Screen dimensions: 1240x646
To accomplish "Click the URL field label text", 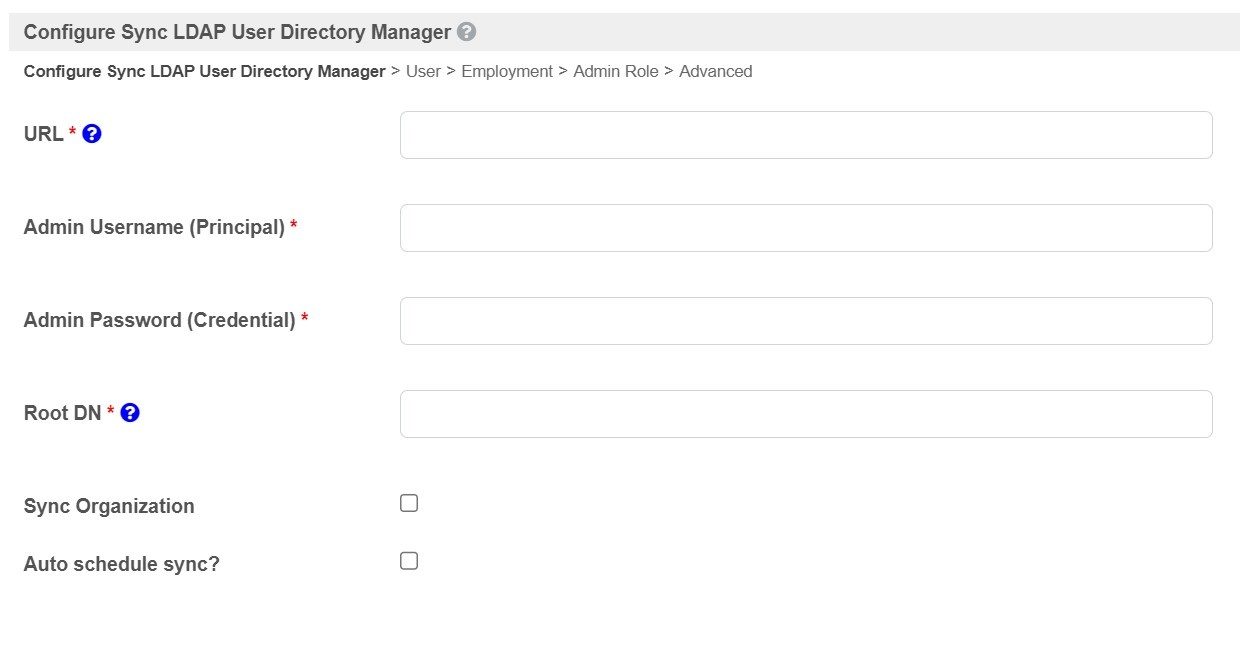I will tap(43, 133).
